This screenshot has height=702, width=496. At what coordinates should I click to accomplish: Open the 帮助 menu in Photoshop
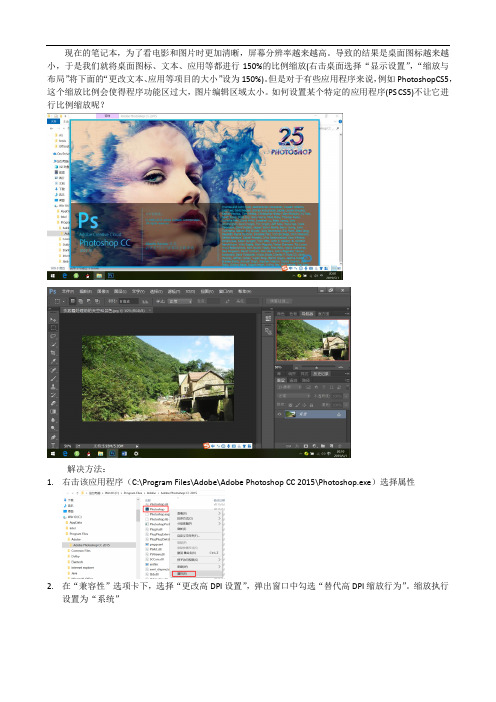point(244,291)
